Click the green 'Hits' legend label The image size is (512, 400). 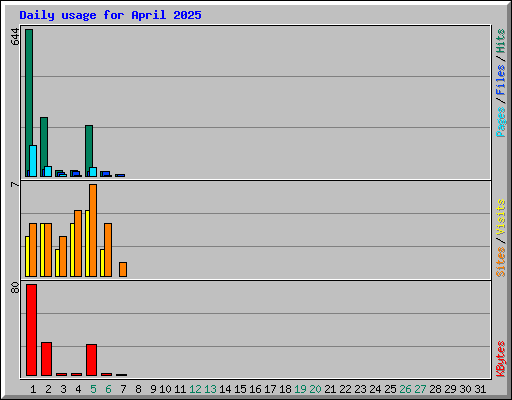click(x=501, y=41)
